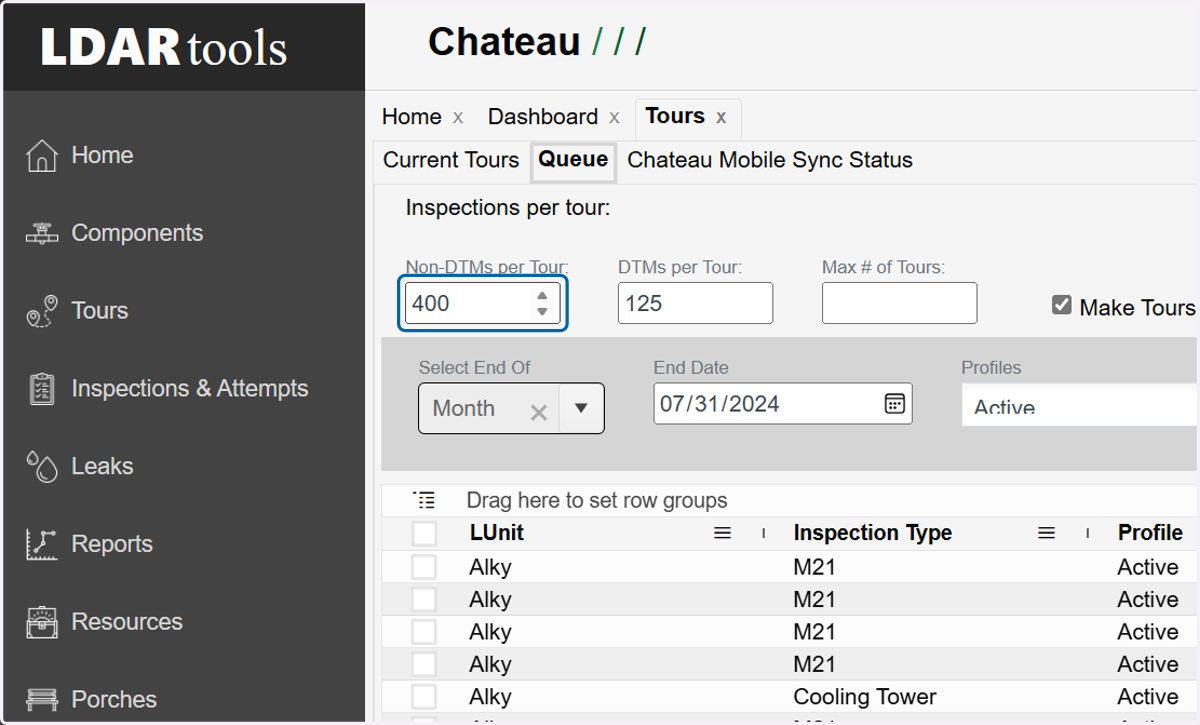This screenshot has width=1200, height=725.
Task: Expand the Select End Of dropdown arrow
Action: point(581,409)
